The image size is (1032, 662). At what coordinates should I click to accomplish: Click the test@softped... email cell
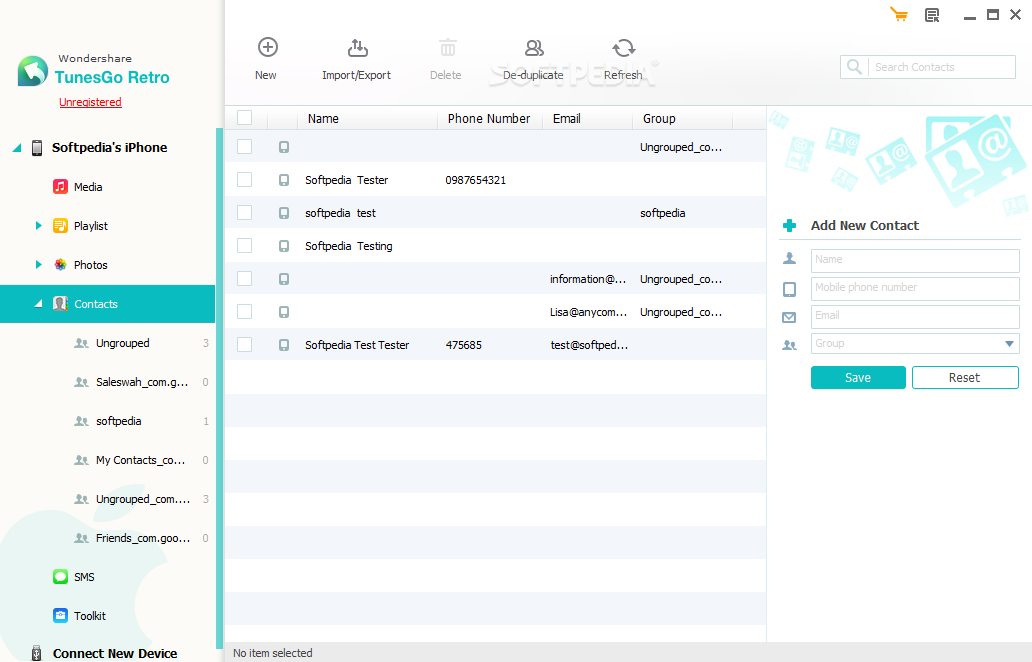[589, 345]
